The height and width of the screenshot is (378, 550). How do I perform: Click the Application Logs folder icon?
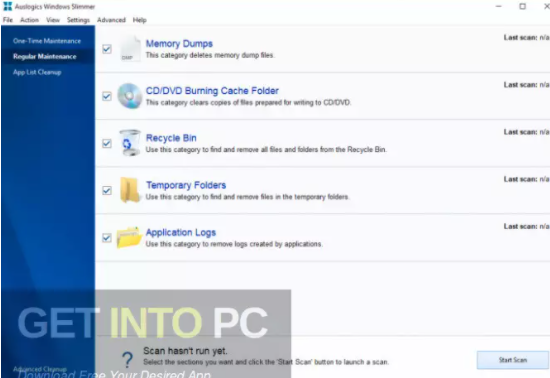click(129, 237)
